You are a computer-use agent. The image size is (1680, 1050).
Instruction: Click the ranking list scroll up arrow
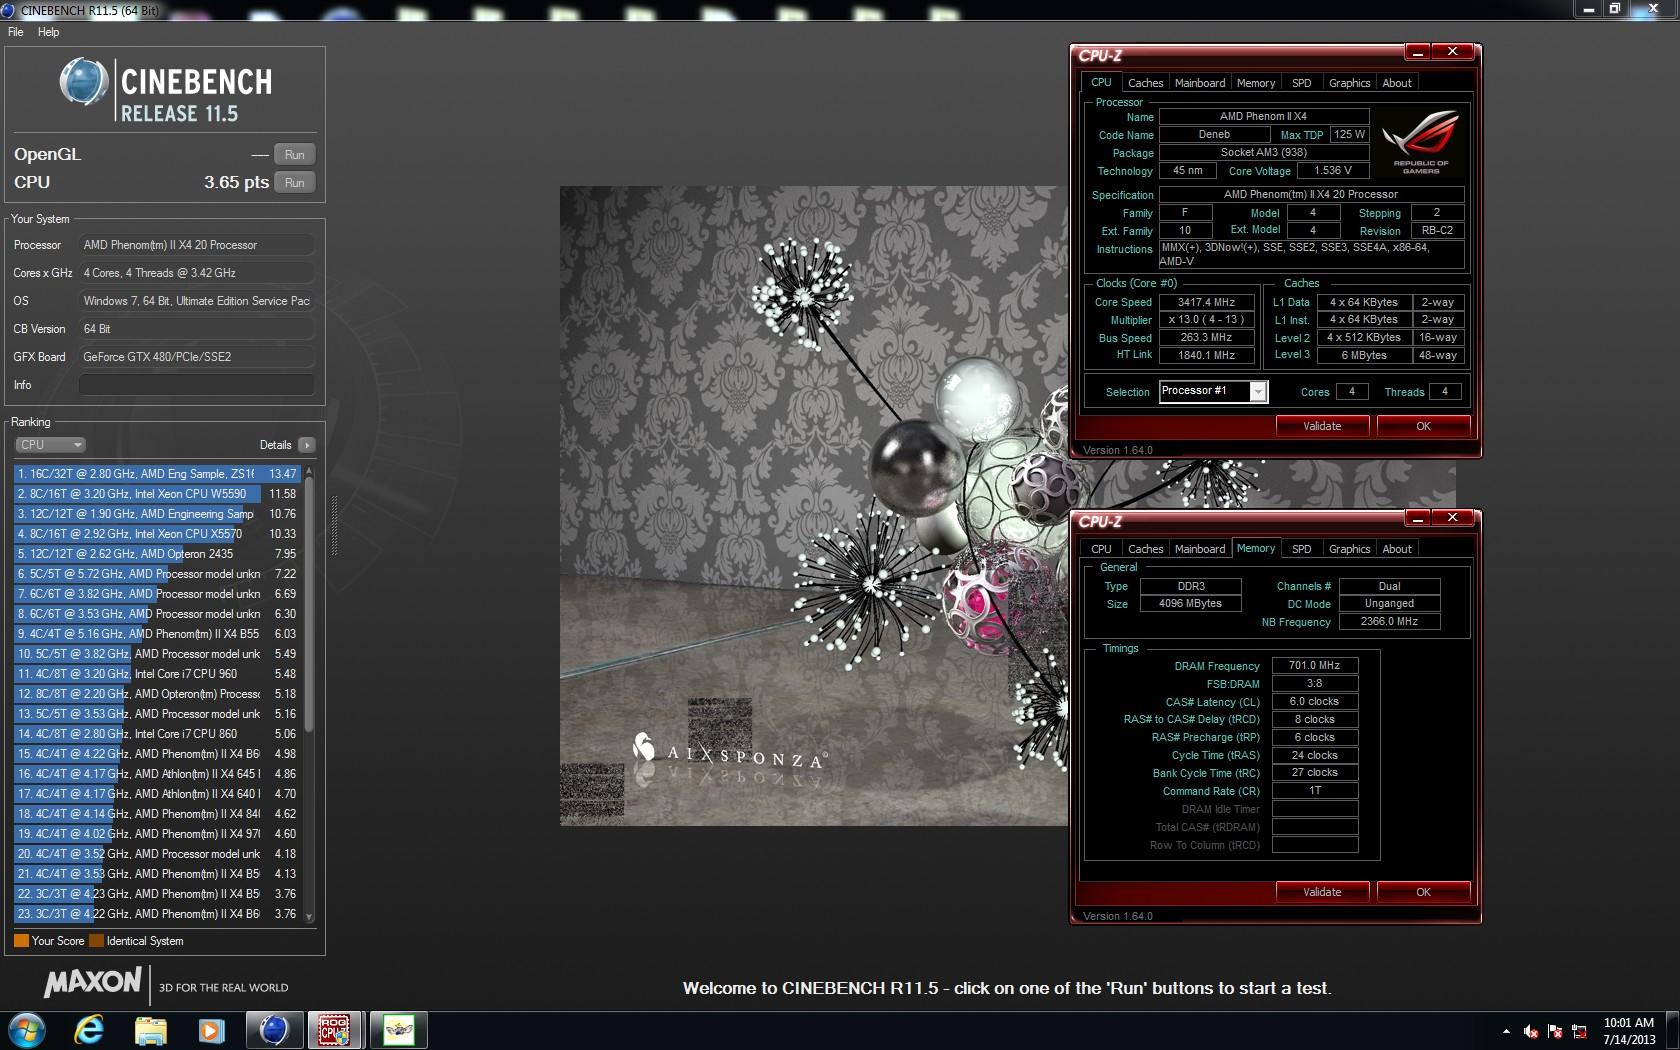[309, 471]
